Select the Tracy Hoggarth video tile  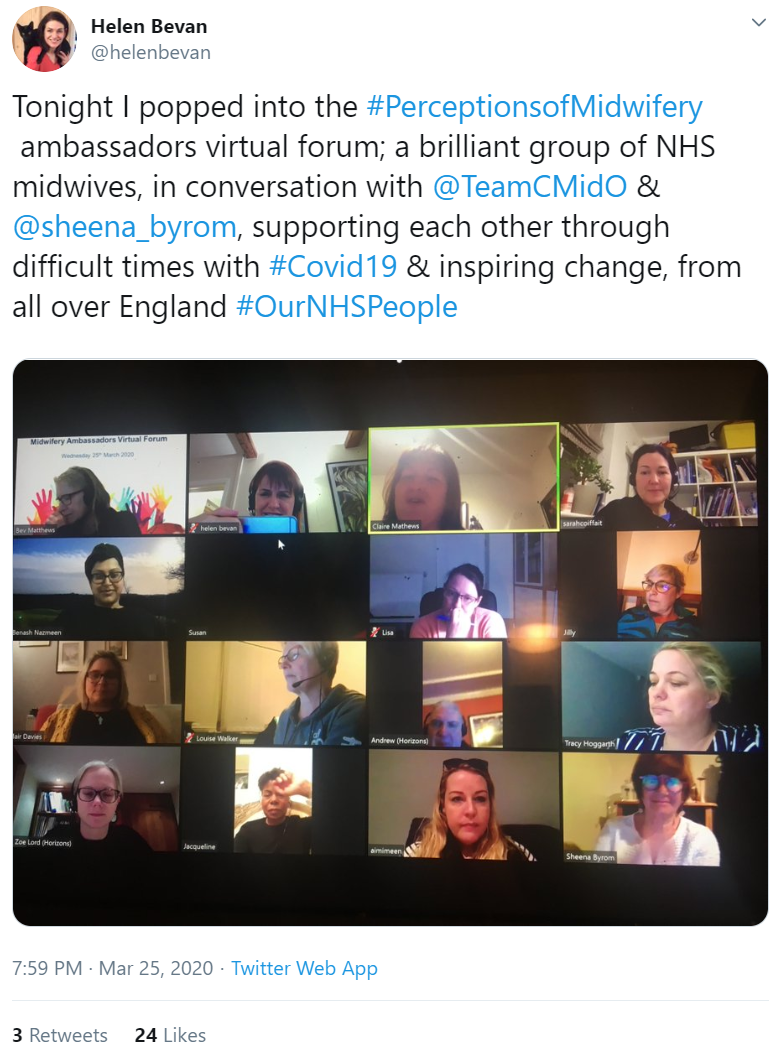point(661,696)
